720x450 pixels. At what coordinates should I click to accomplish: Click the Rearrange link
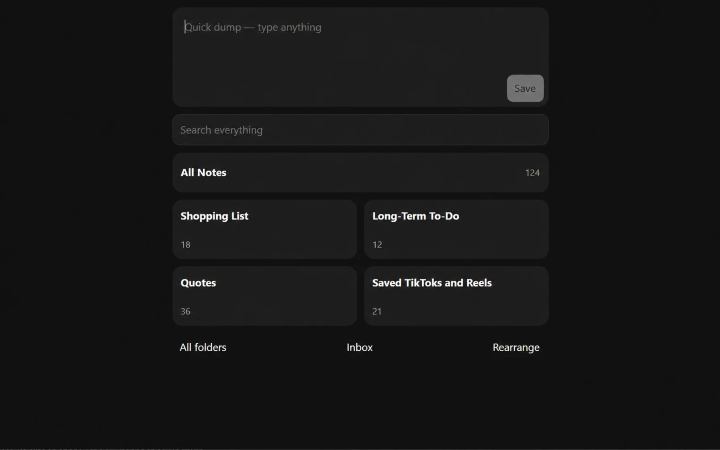coord(516,348)
